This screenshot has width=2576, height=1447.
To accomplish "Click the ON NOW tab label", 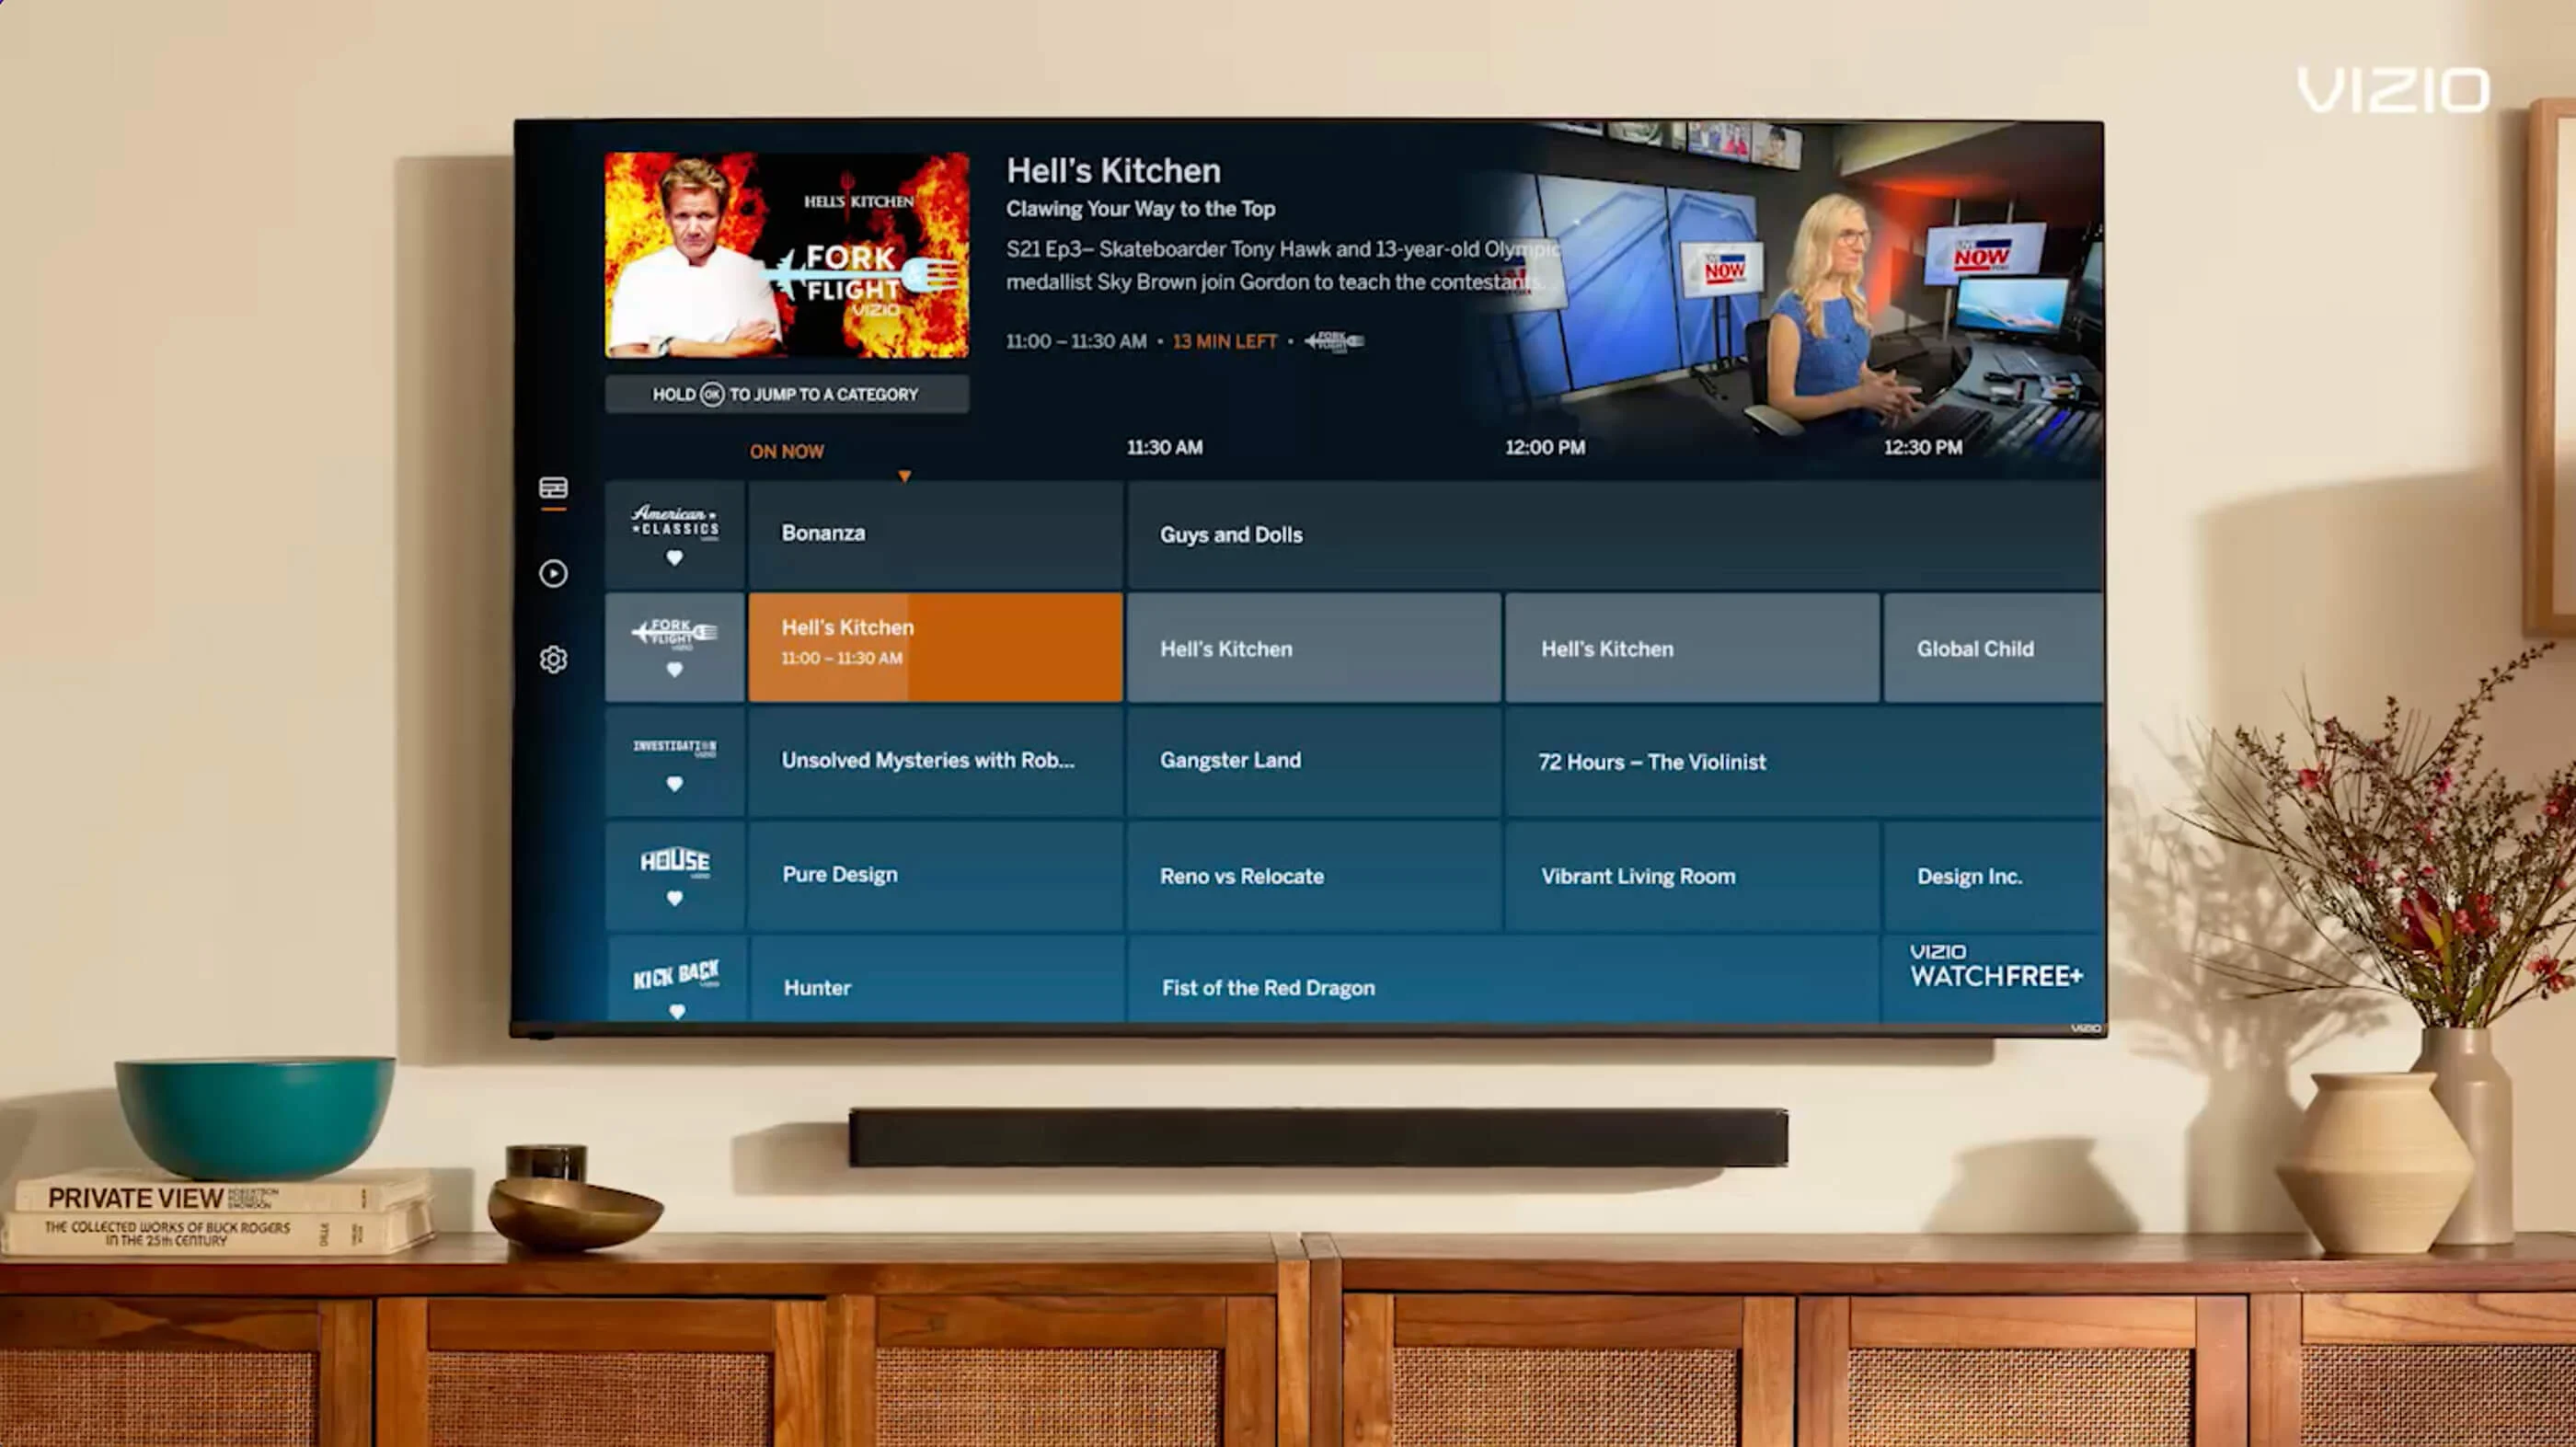I will tap(788, 451).
